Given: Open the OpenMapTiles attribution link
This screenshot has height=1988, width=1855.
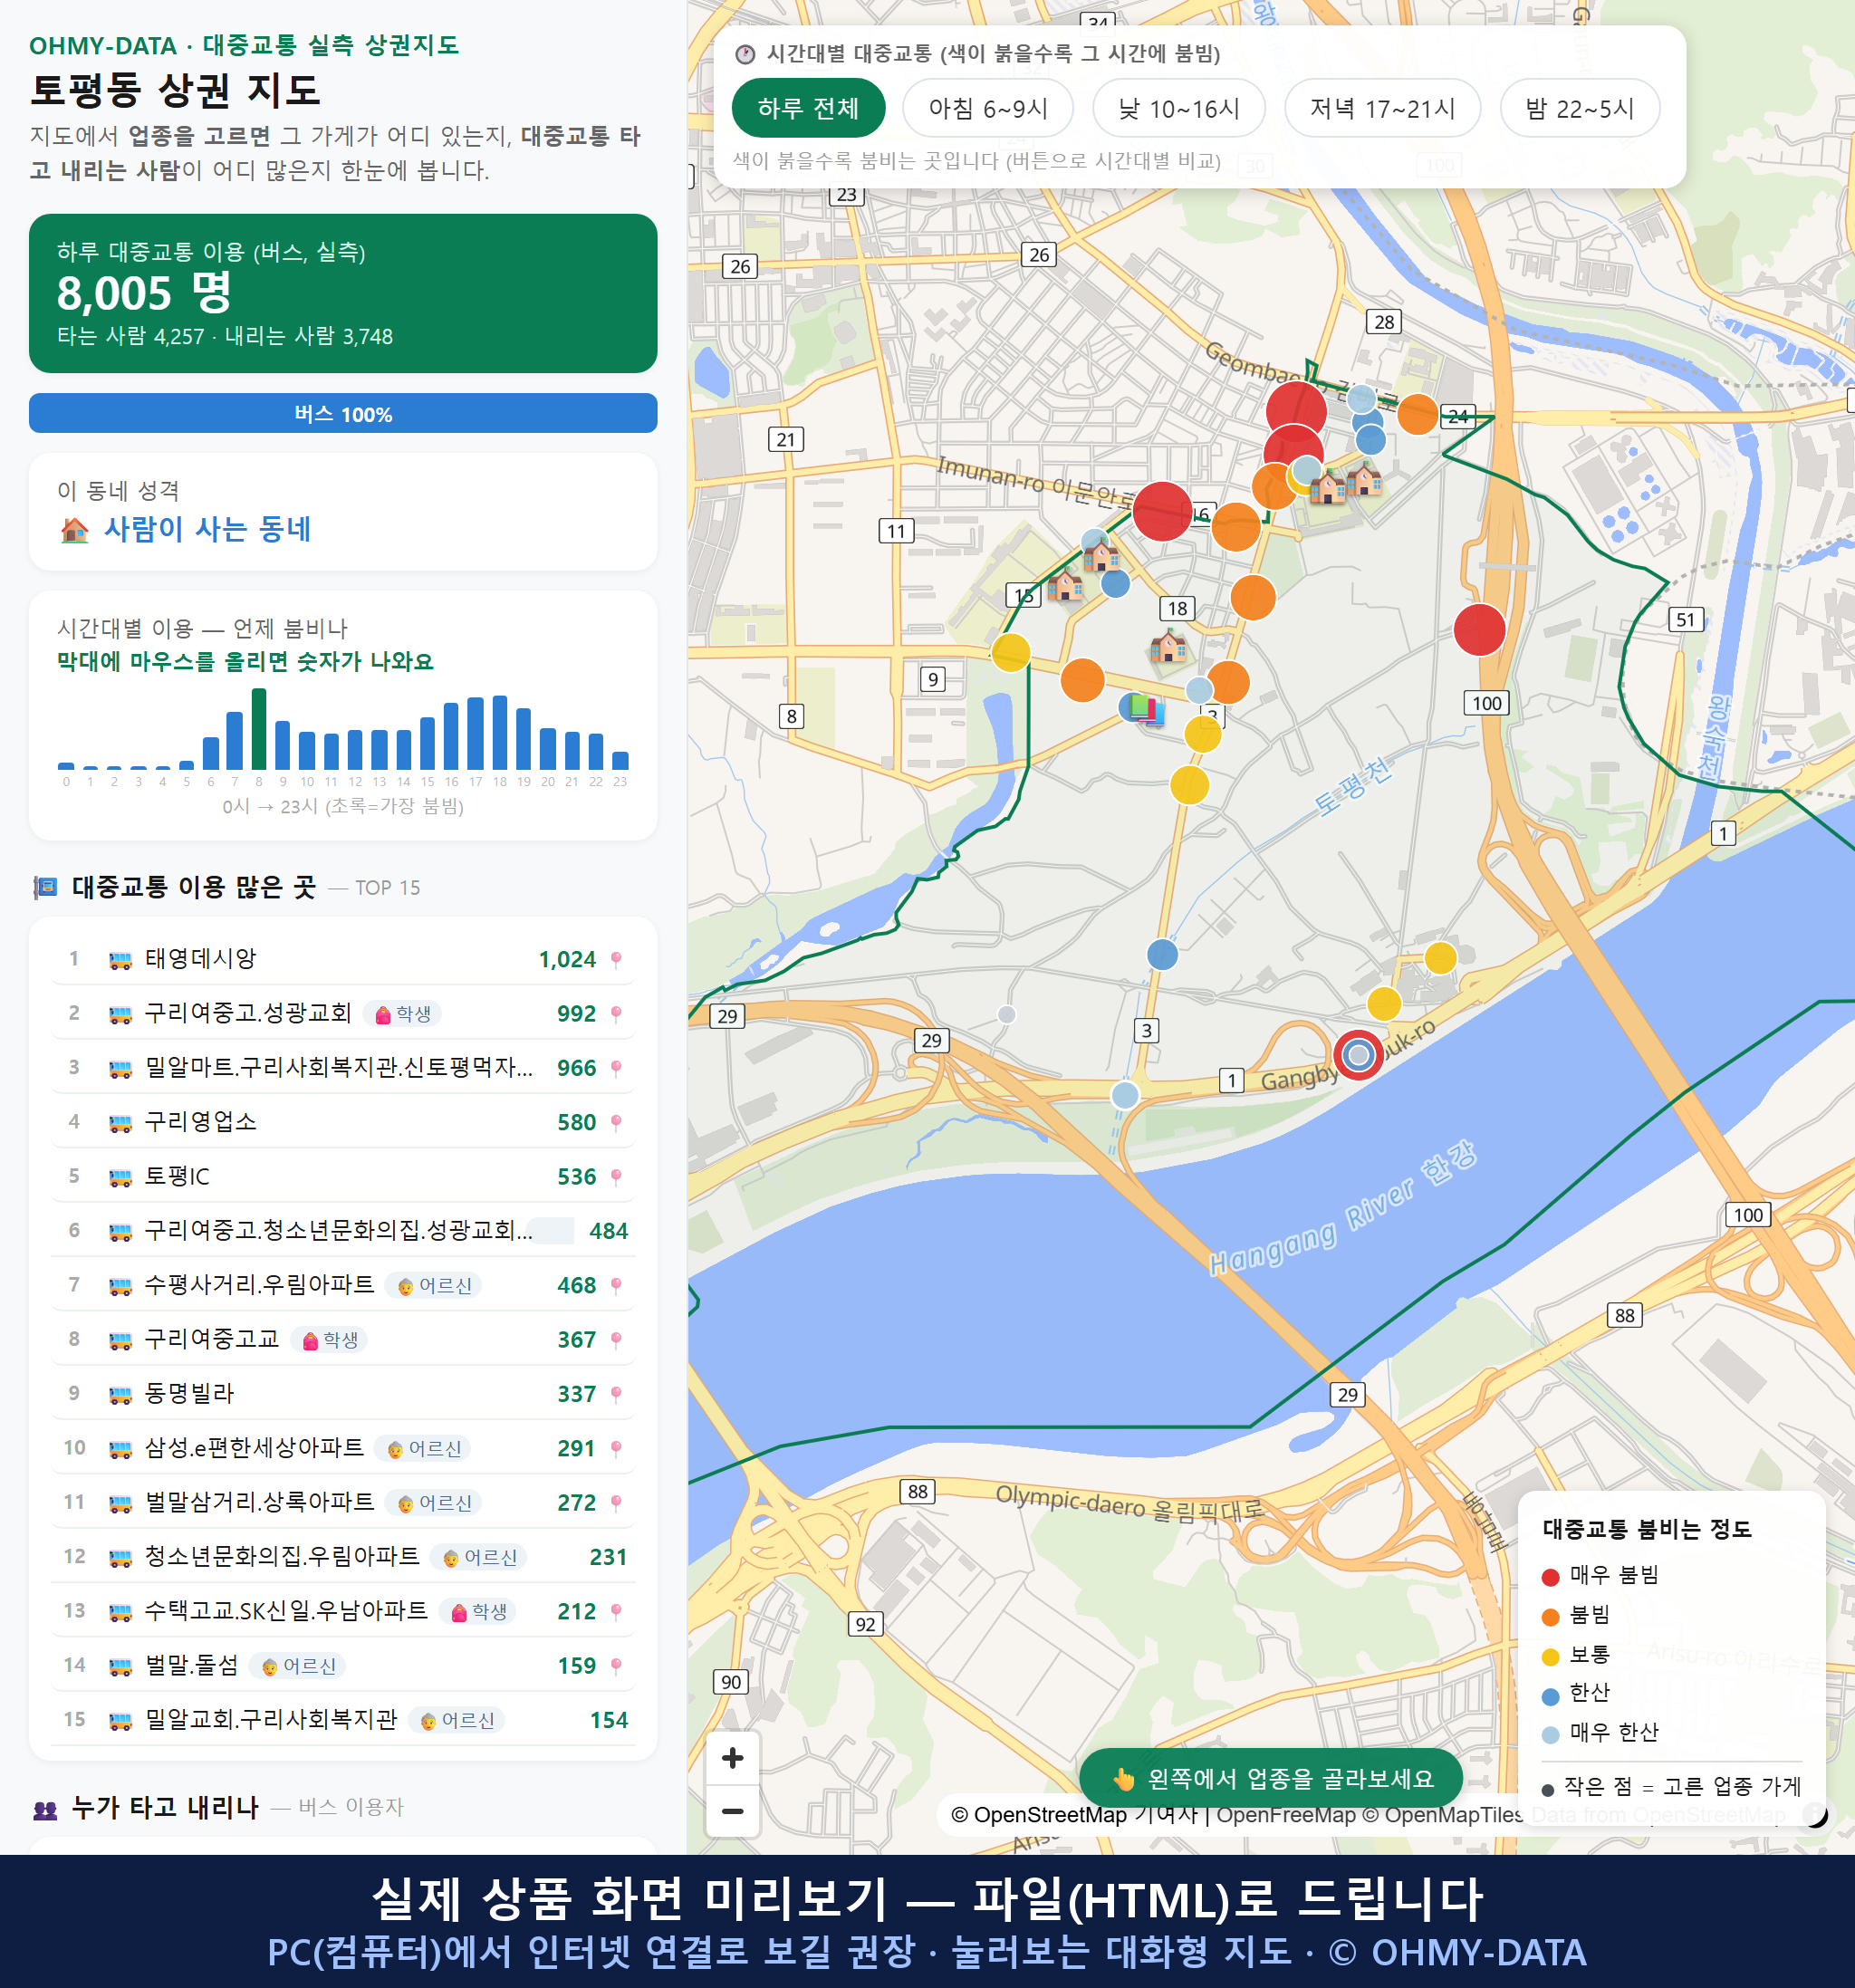Looking at the screenshot, I should [1443, 1815].
